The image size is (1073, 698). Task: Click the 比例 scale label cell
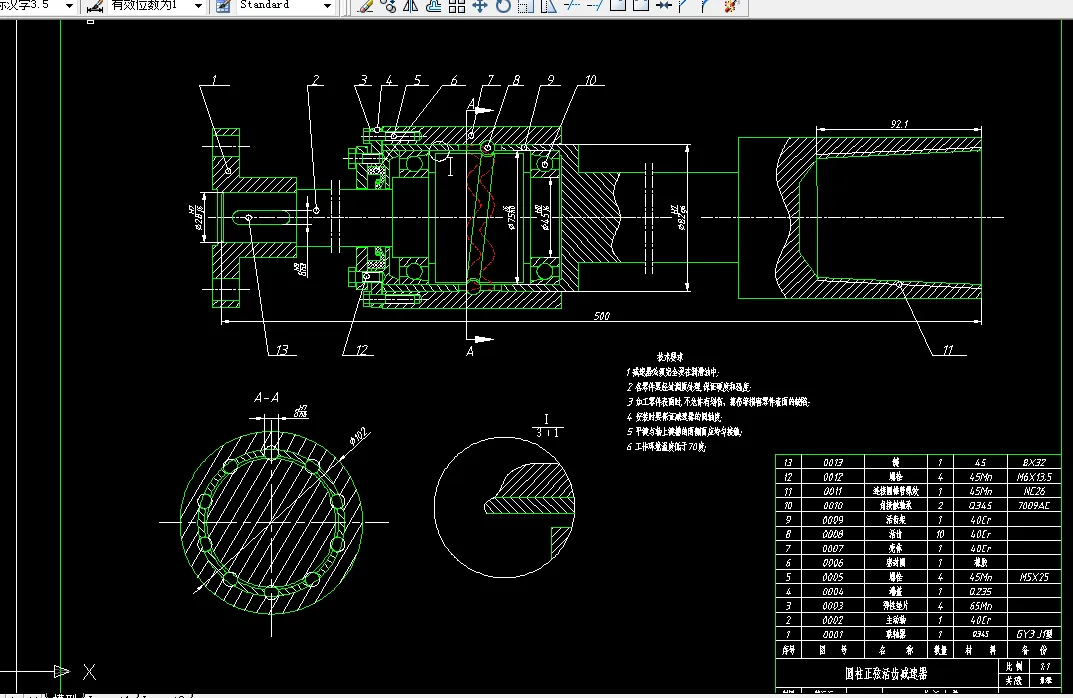tap(1014, 666)
